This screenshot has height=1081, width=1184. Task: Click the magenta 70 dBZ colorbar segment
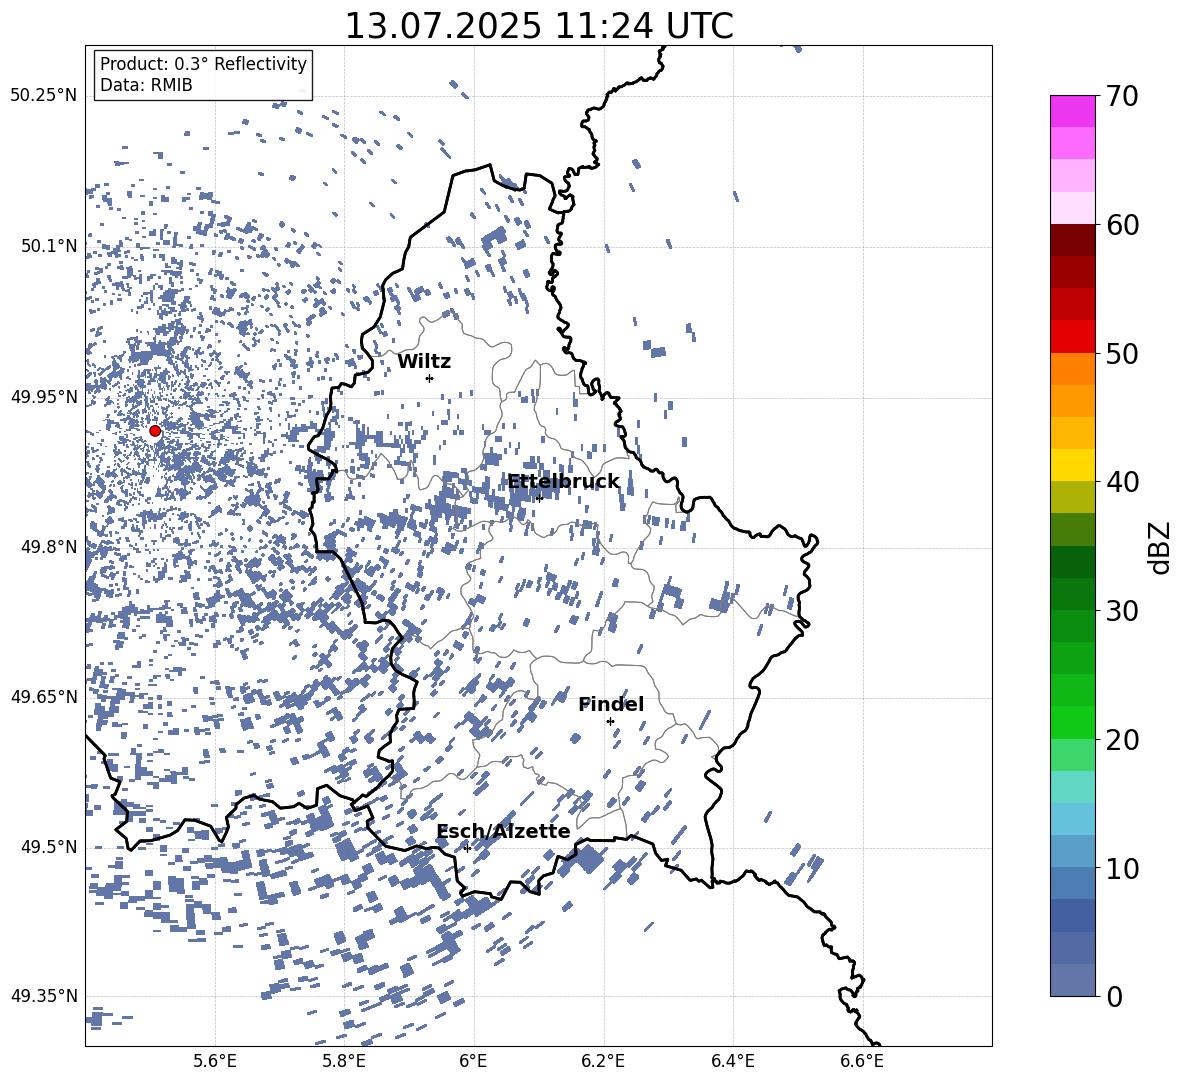click(1072, 111)
